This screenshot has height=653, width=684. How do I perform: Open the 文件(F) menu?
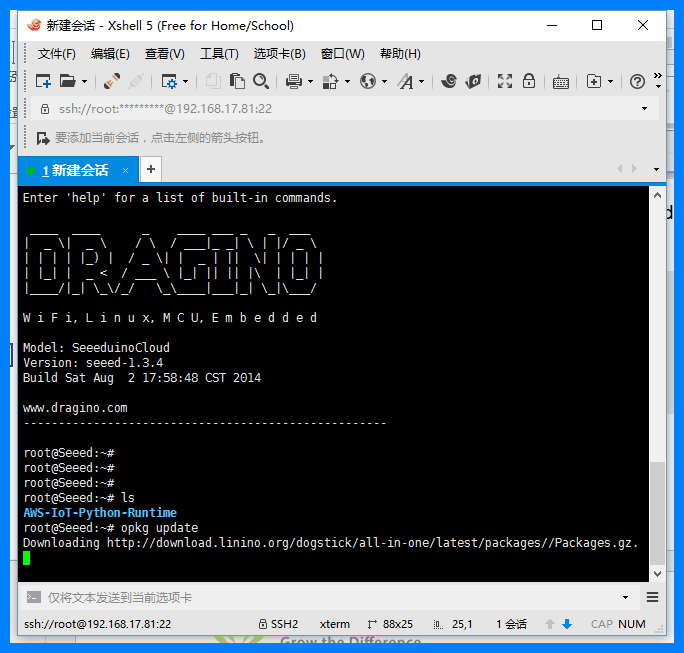[x=57, y=54]
